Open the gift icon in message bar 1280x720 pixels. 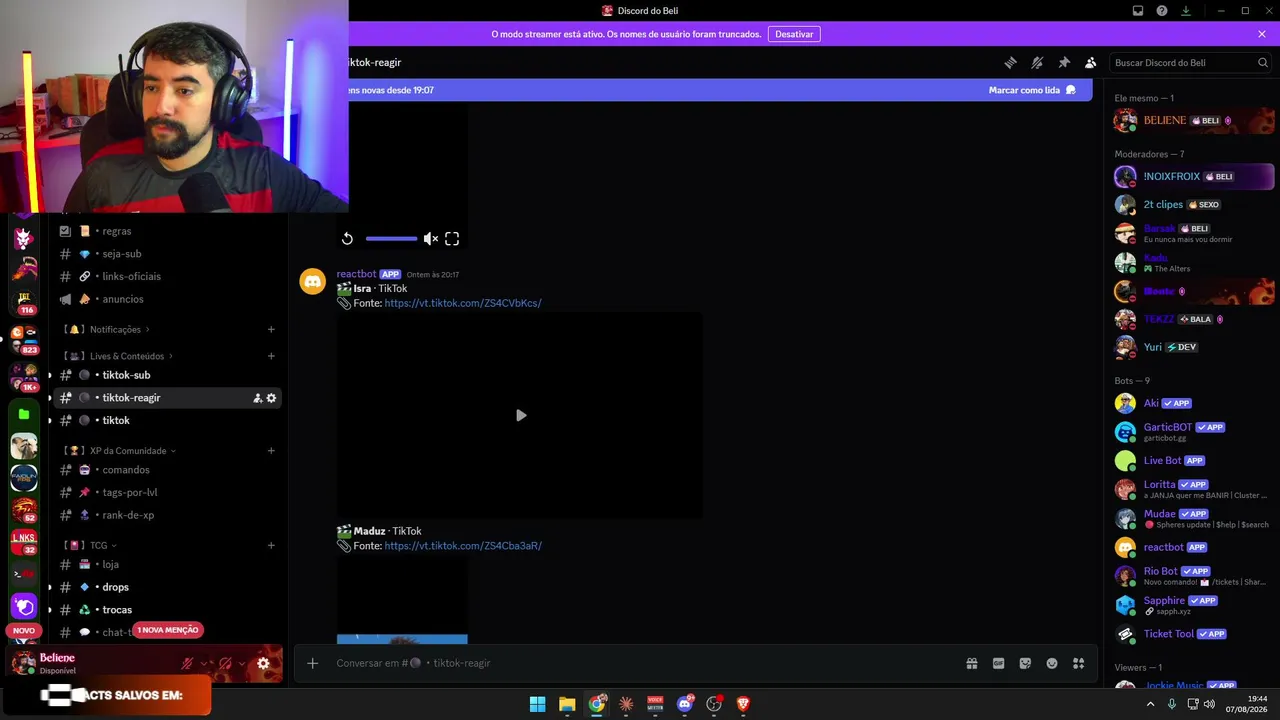click(971, 663)
